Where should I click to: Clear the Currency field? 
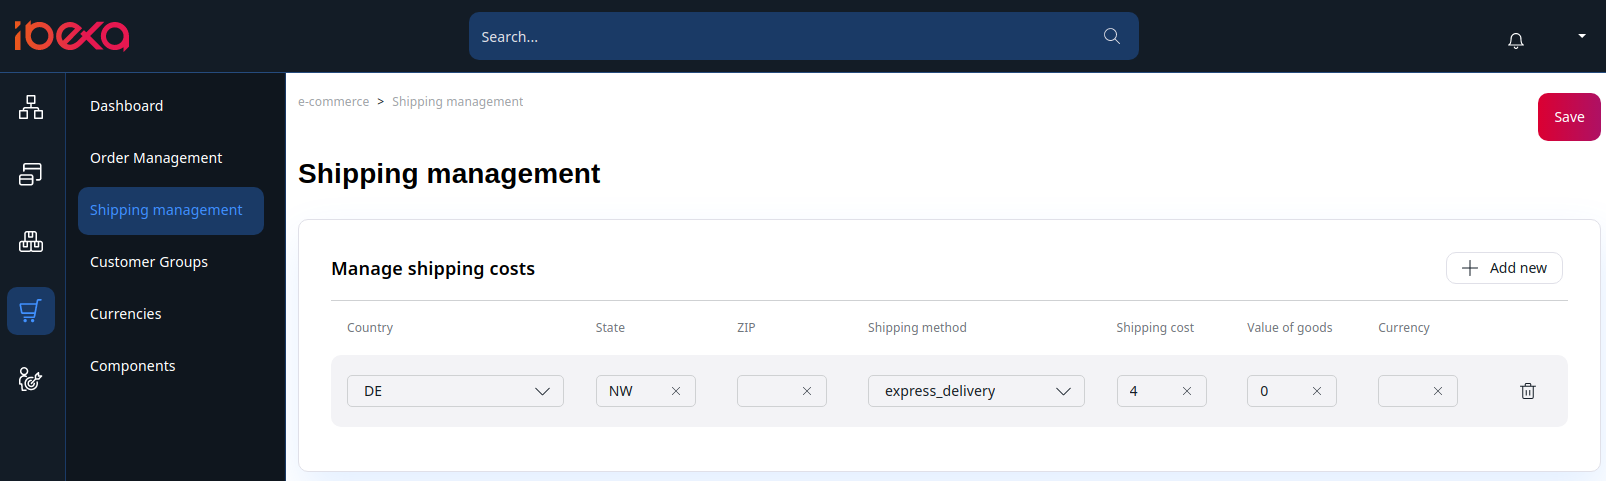click(1438, 391)
